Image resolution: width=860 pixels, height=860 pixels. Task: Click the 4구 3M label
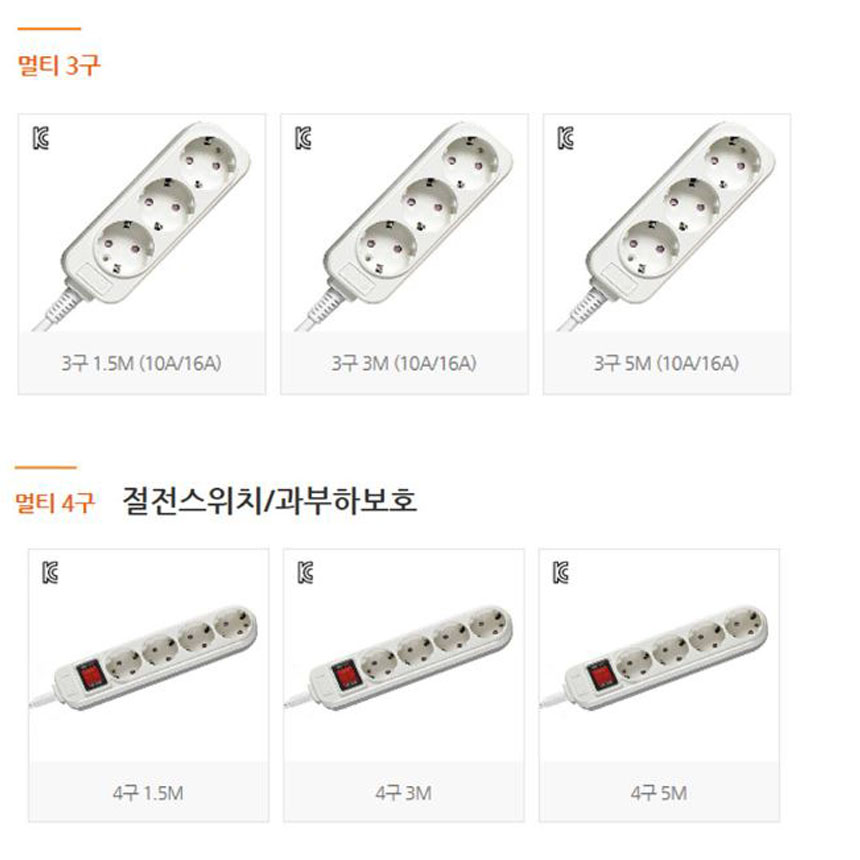click(x=404, y=793)
